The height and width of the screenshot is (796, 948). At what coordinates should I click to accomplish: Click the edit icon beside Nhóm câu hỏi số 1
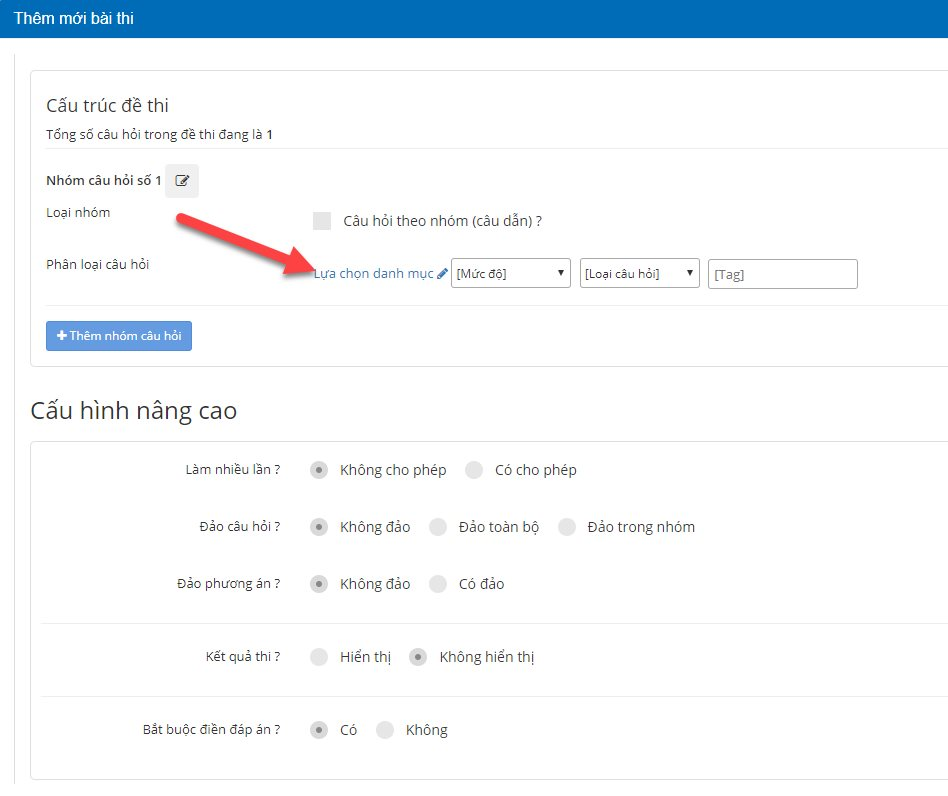pos(182,181)
